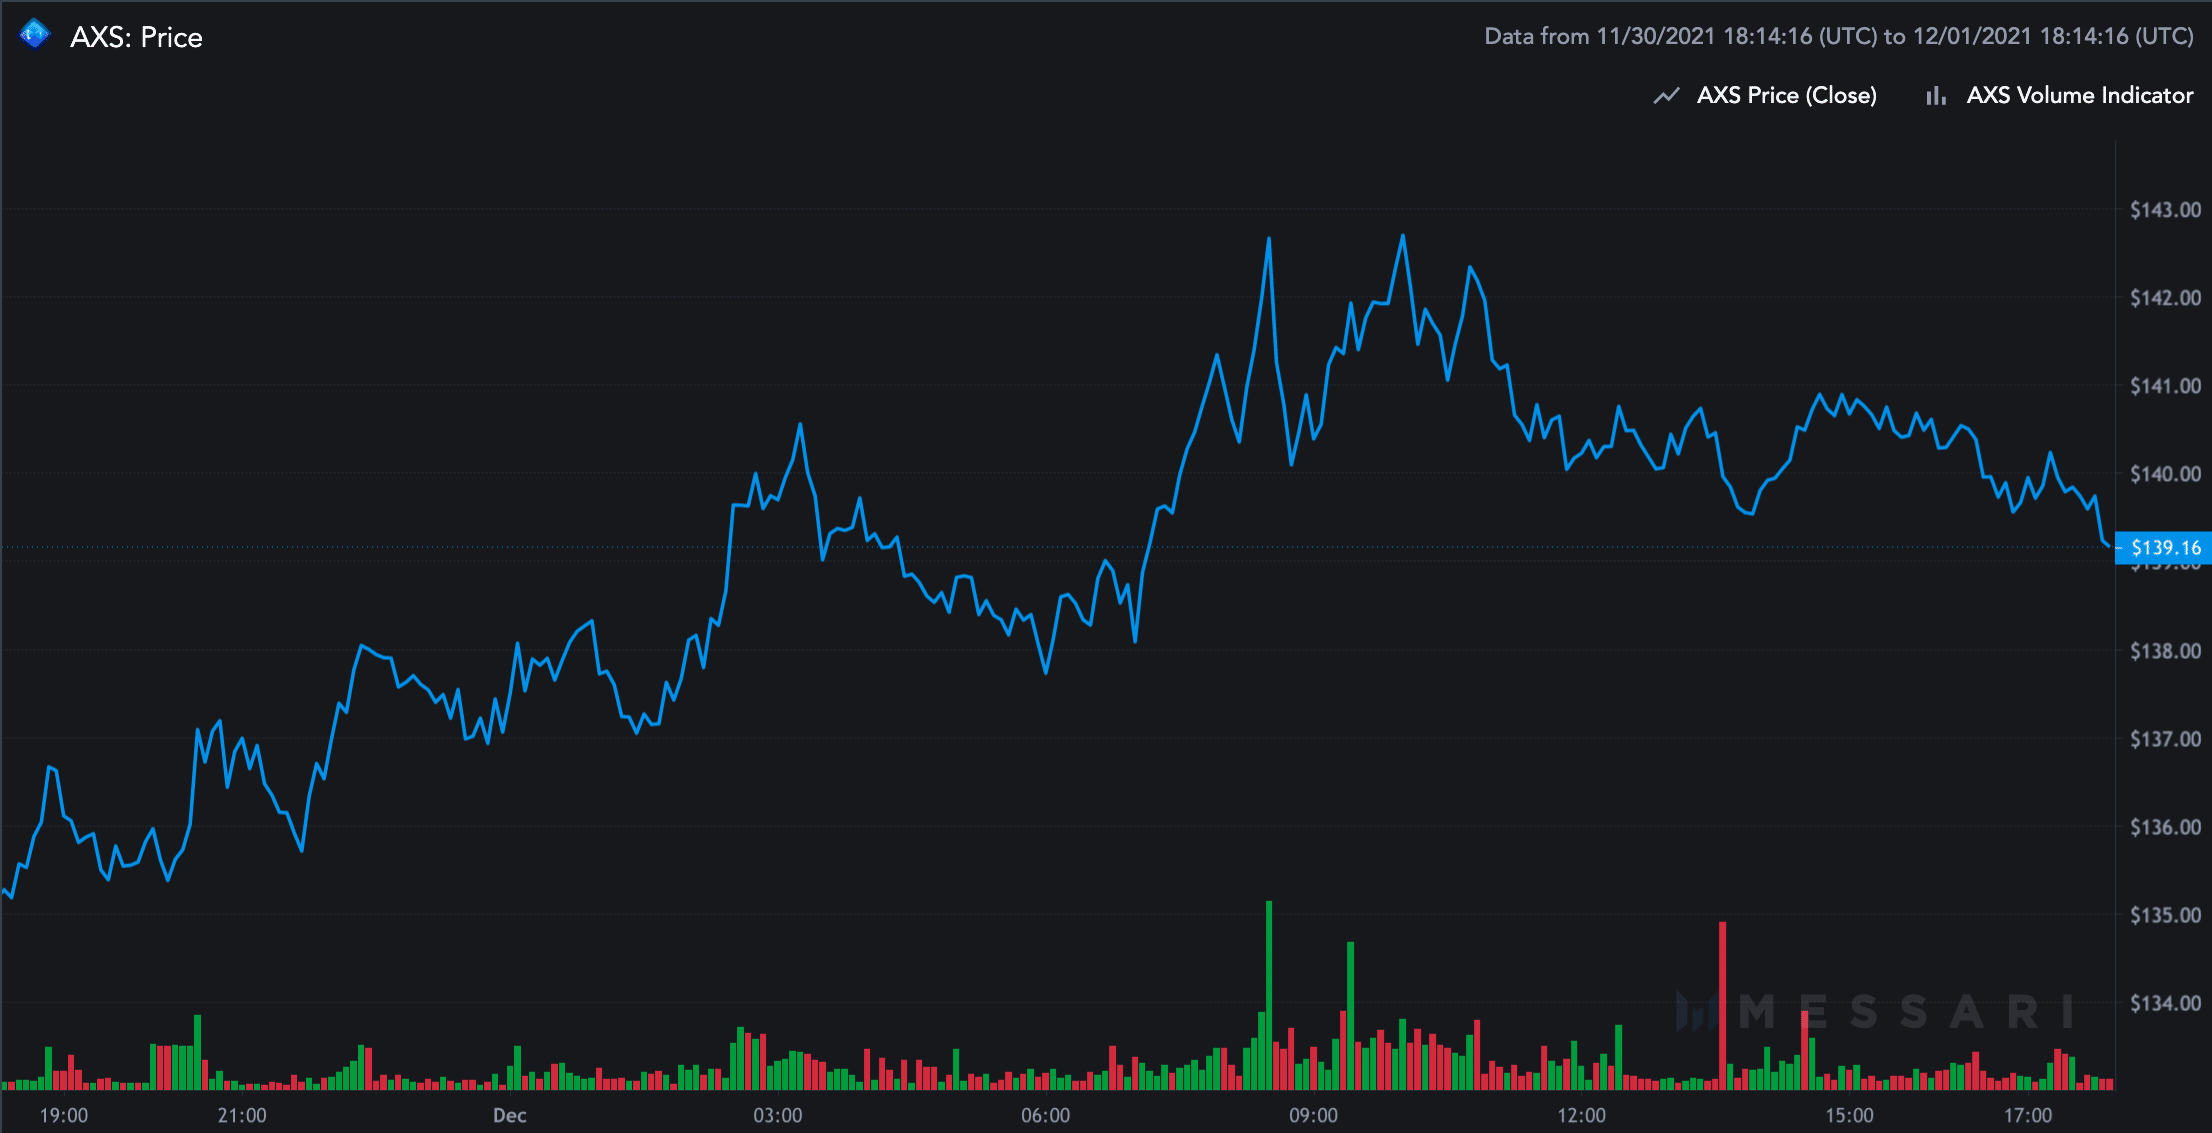The height and width of the screenshot is (1133, 2212).
Task: Click the 06:00 time axis label
Action: point(1046,1115)
